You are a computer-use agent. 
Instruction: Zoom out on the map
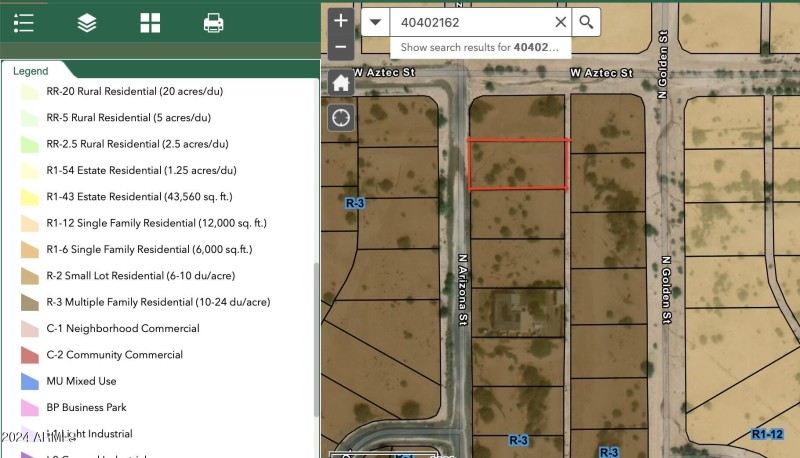(341, 46)
